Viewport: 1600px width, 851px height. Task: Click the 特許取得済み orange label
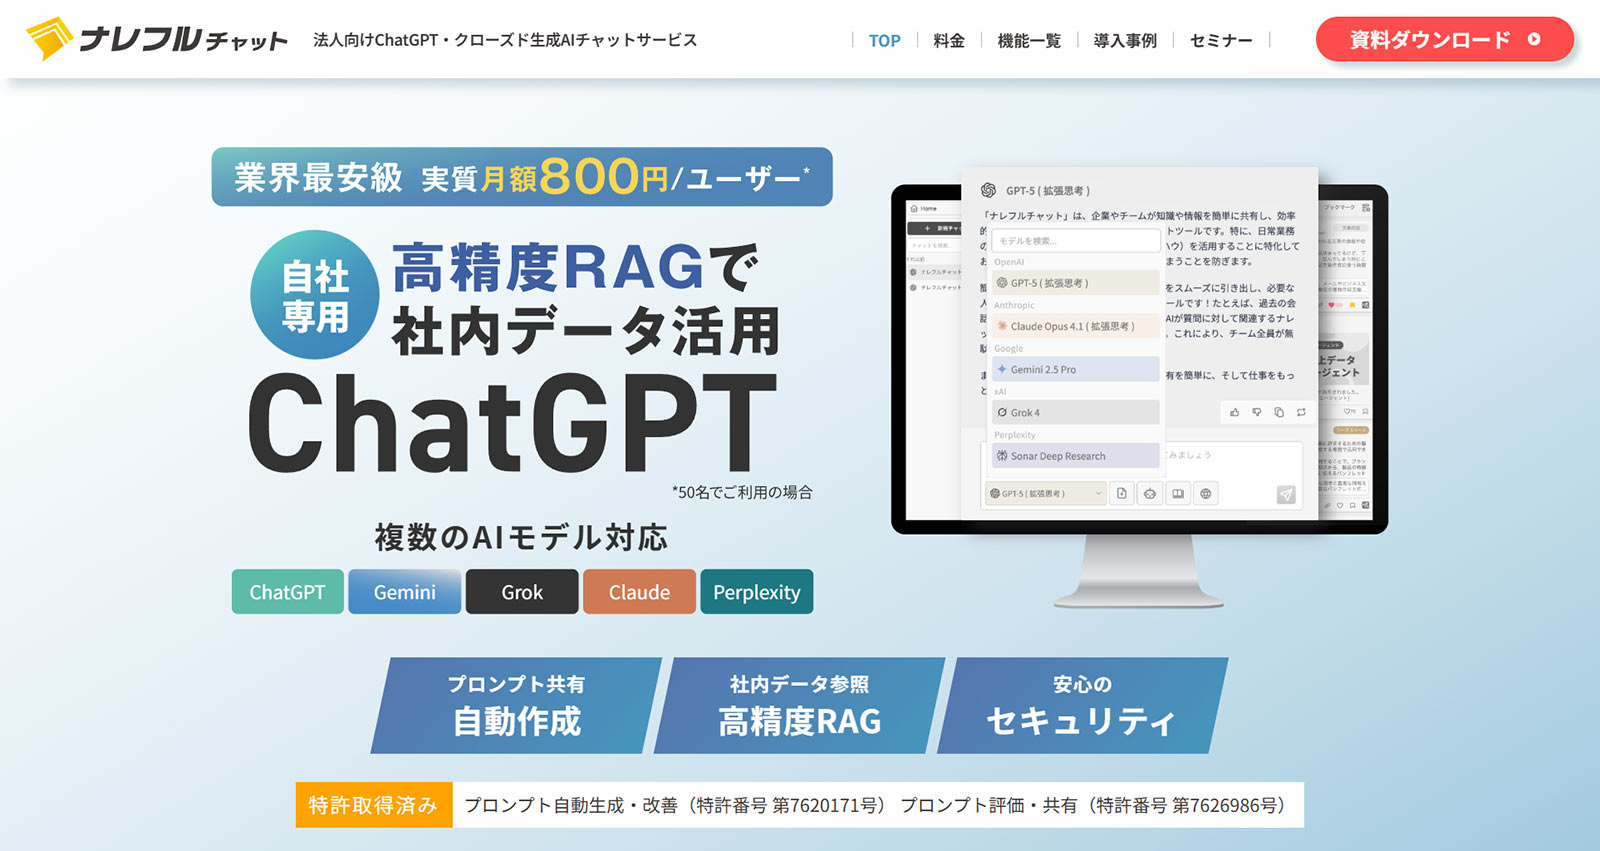(374, 805)
